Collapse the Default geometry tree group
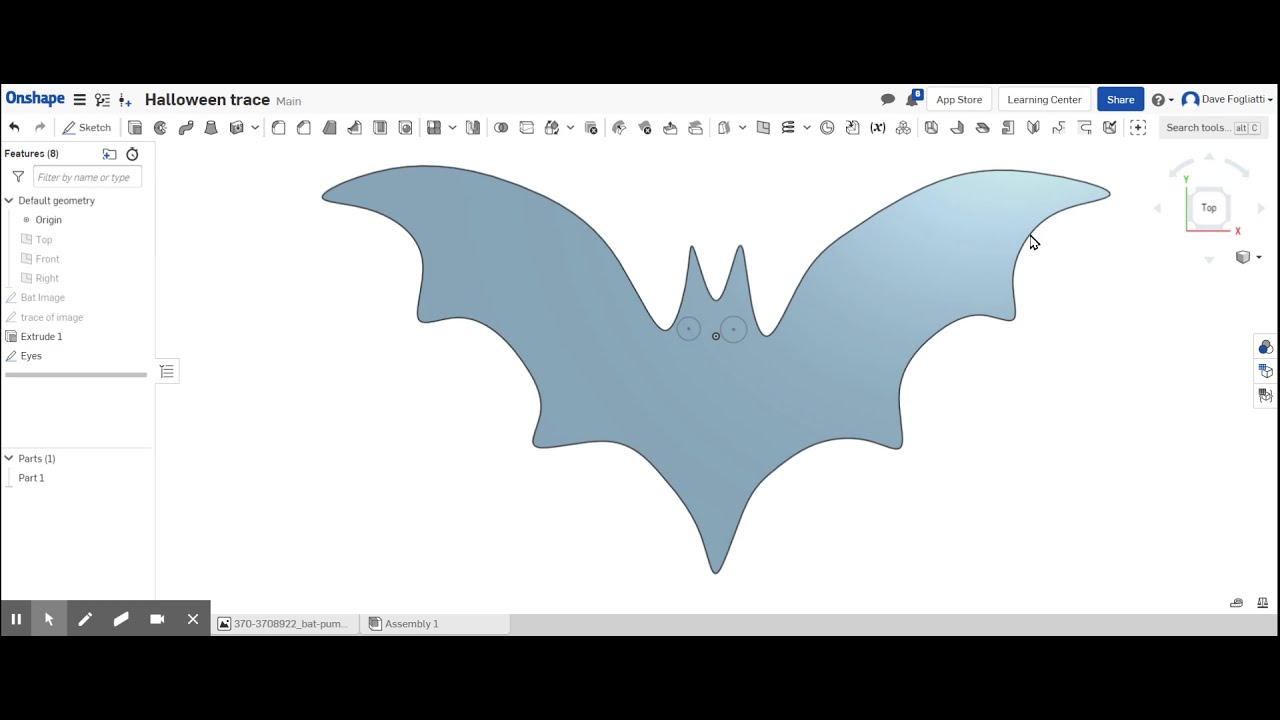Screen dimensions: 1280x720 tap(9, 201)
